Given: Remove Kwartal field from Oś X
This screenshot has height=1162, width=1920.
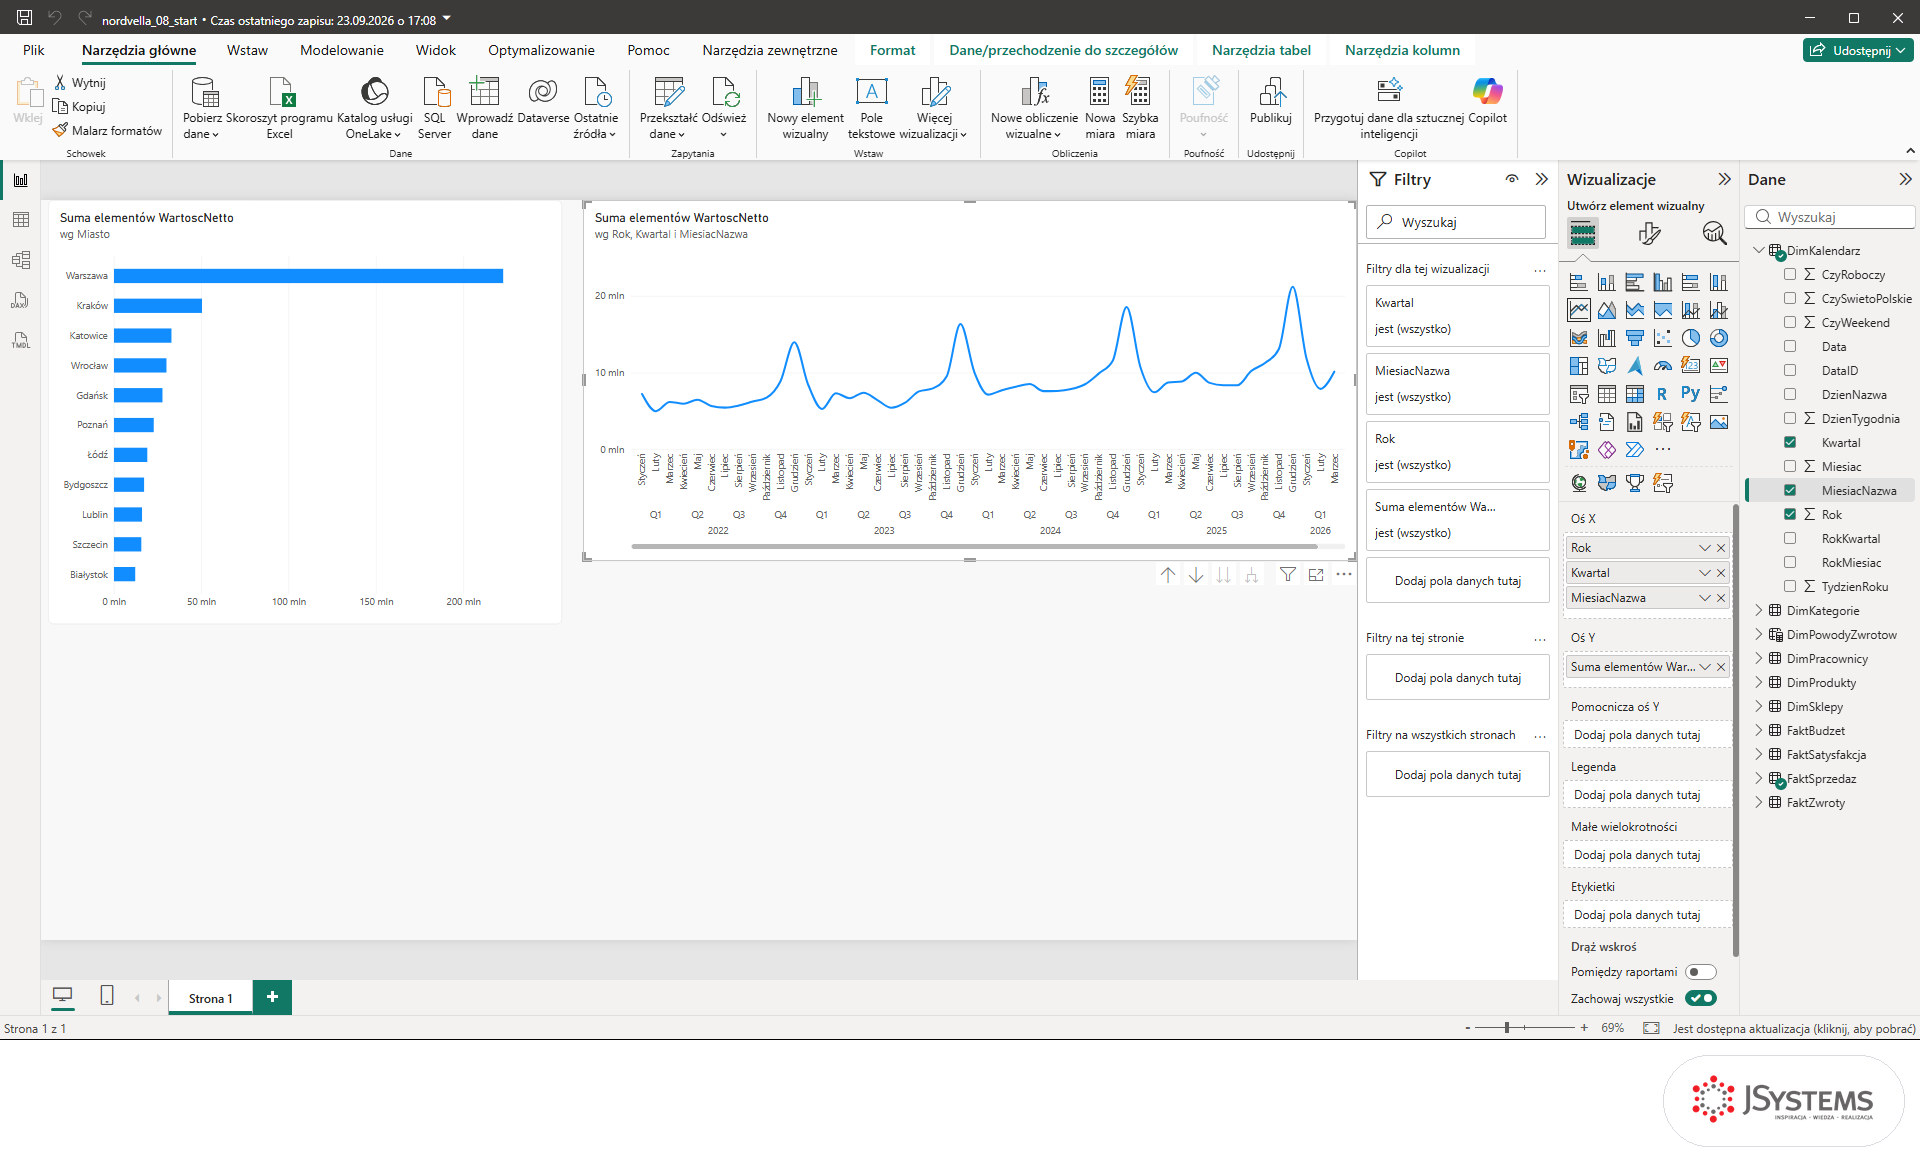Looking at the screenshot, I should (1721, 573).
